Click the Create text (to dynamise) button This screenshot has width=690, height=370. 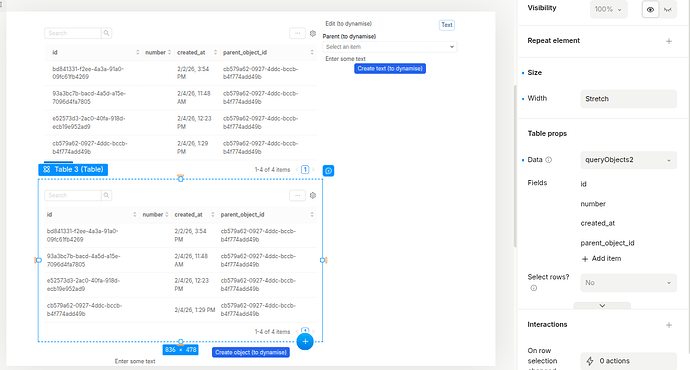(390, 69)
